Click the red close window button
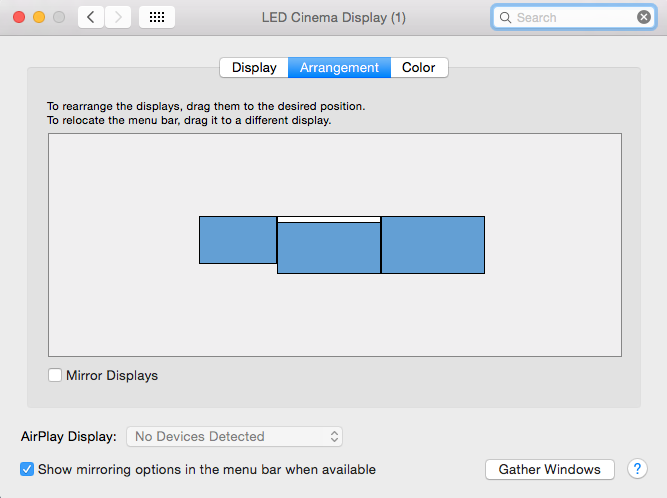Image resolution: width=667 pixels, height=498 pixels. coord(19,17)
